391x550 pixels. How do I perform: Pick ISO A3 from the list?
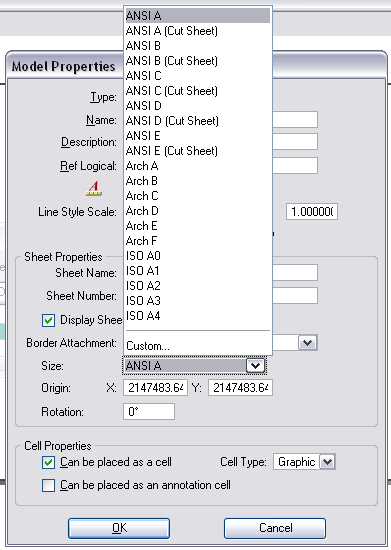pyautogui.click(x=198, y=301)
